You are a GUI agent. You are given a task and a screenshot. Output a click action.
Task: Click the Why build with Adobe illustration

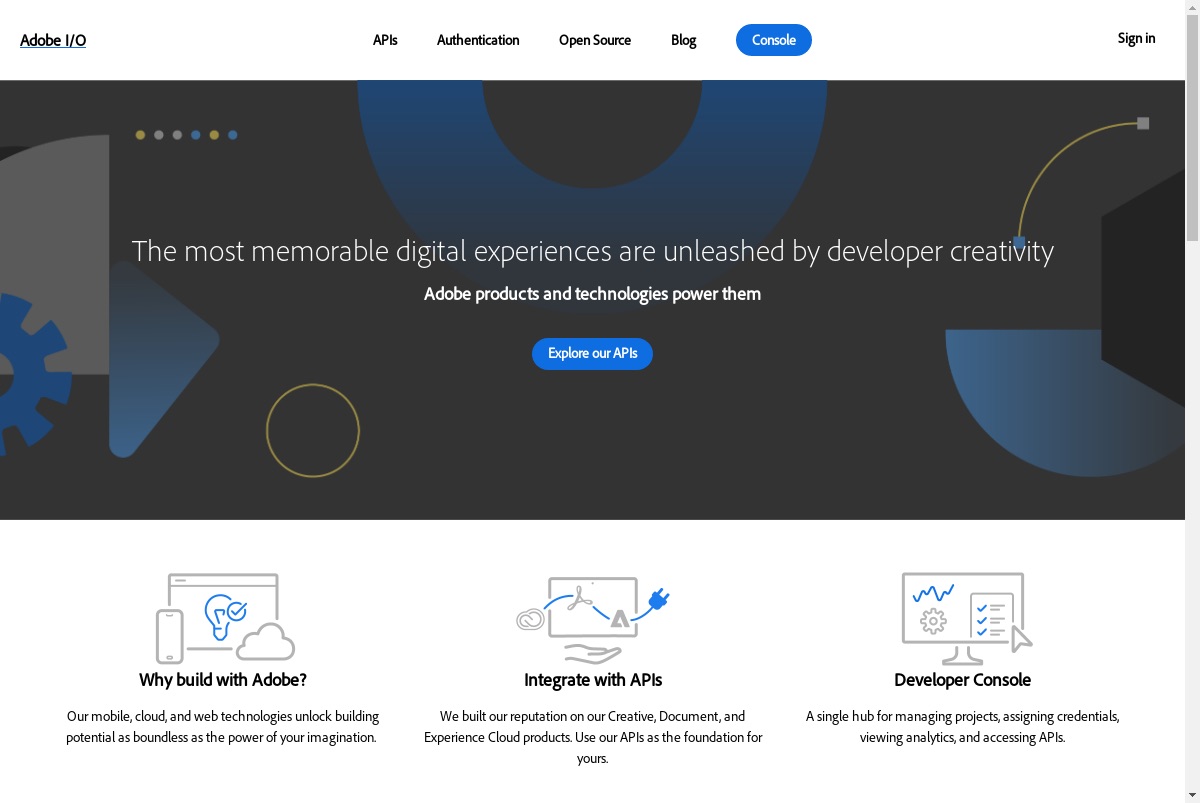coord(225,617)
